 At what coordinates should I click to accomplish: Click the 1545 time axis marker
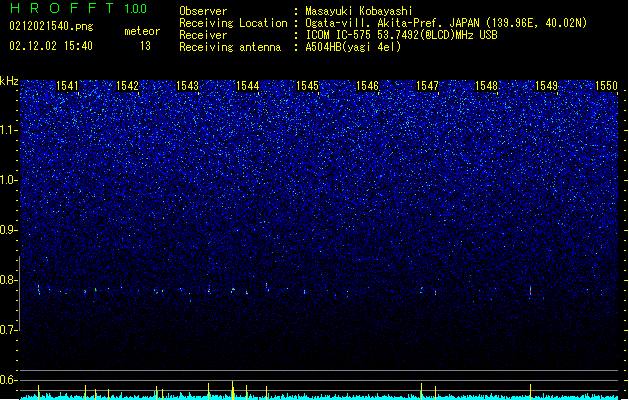pos(307,86)
